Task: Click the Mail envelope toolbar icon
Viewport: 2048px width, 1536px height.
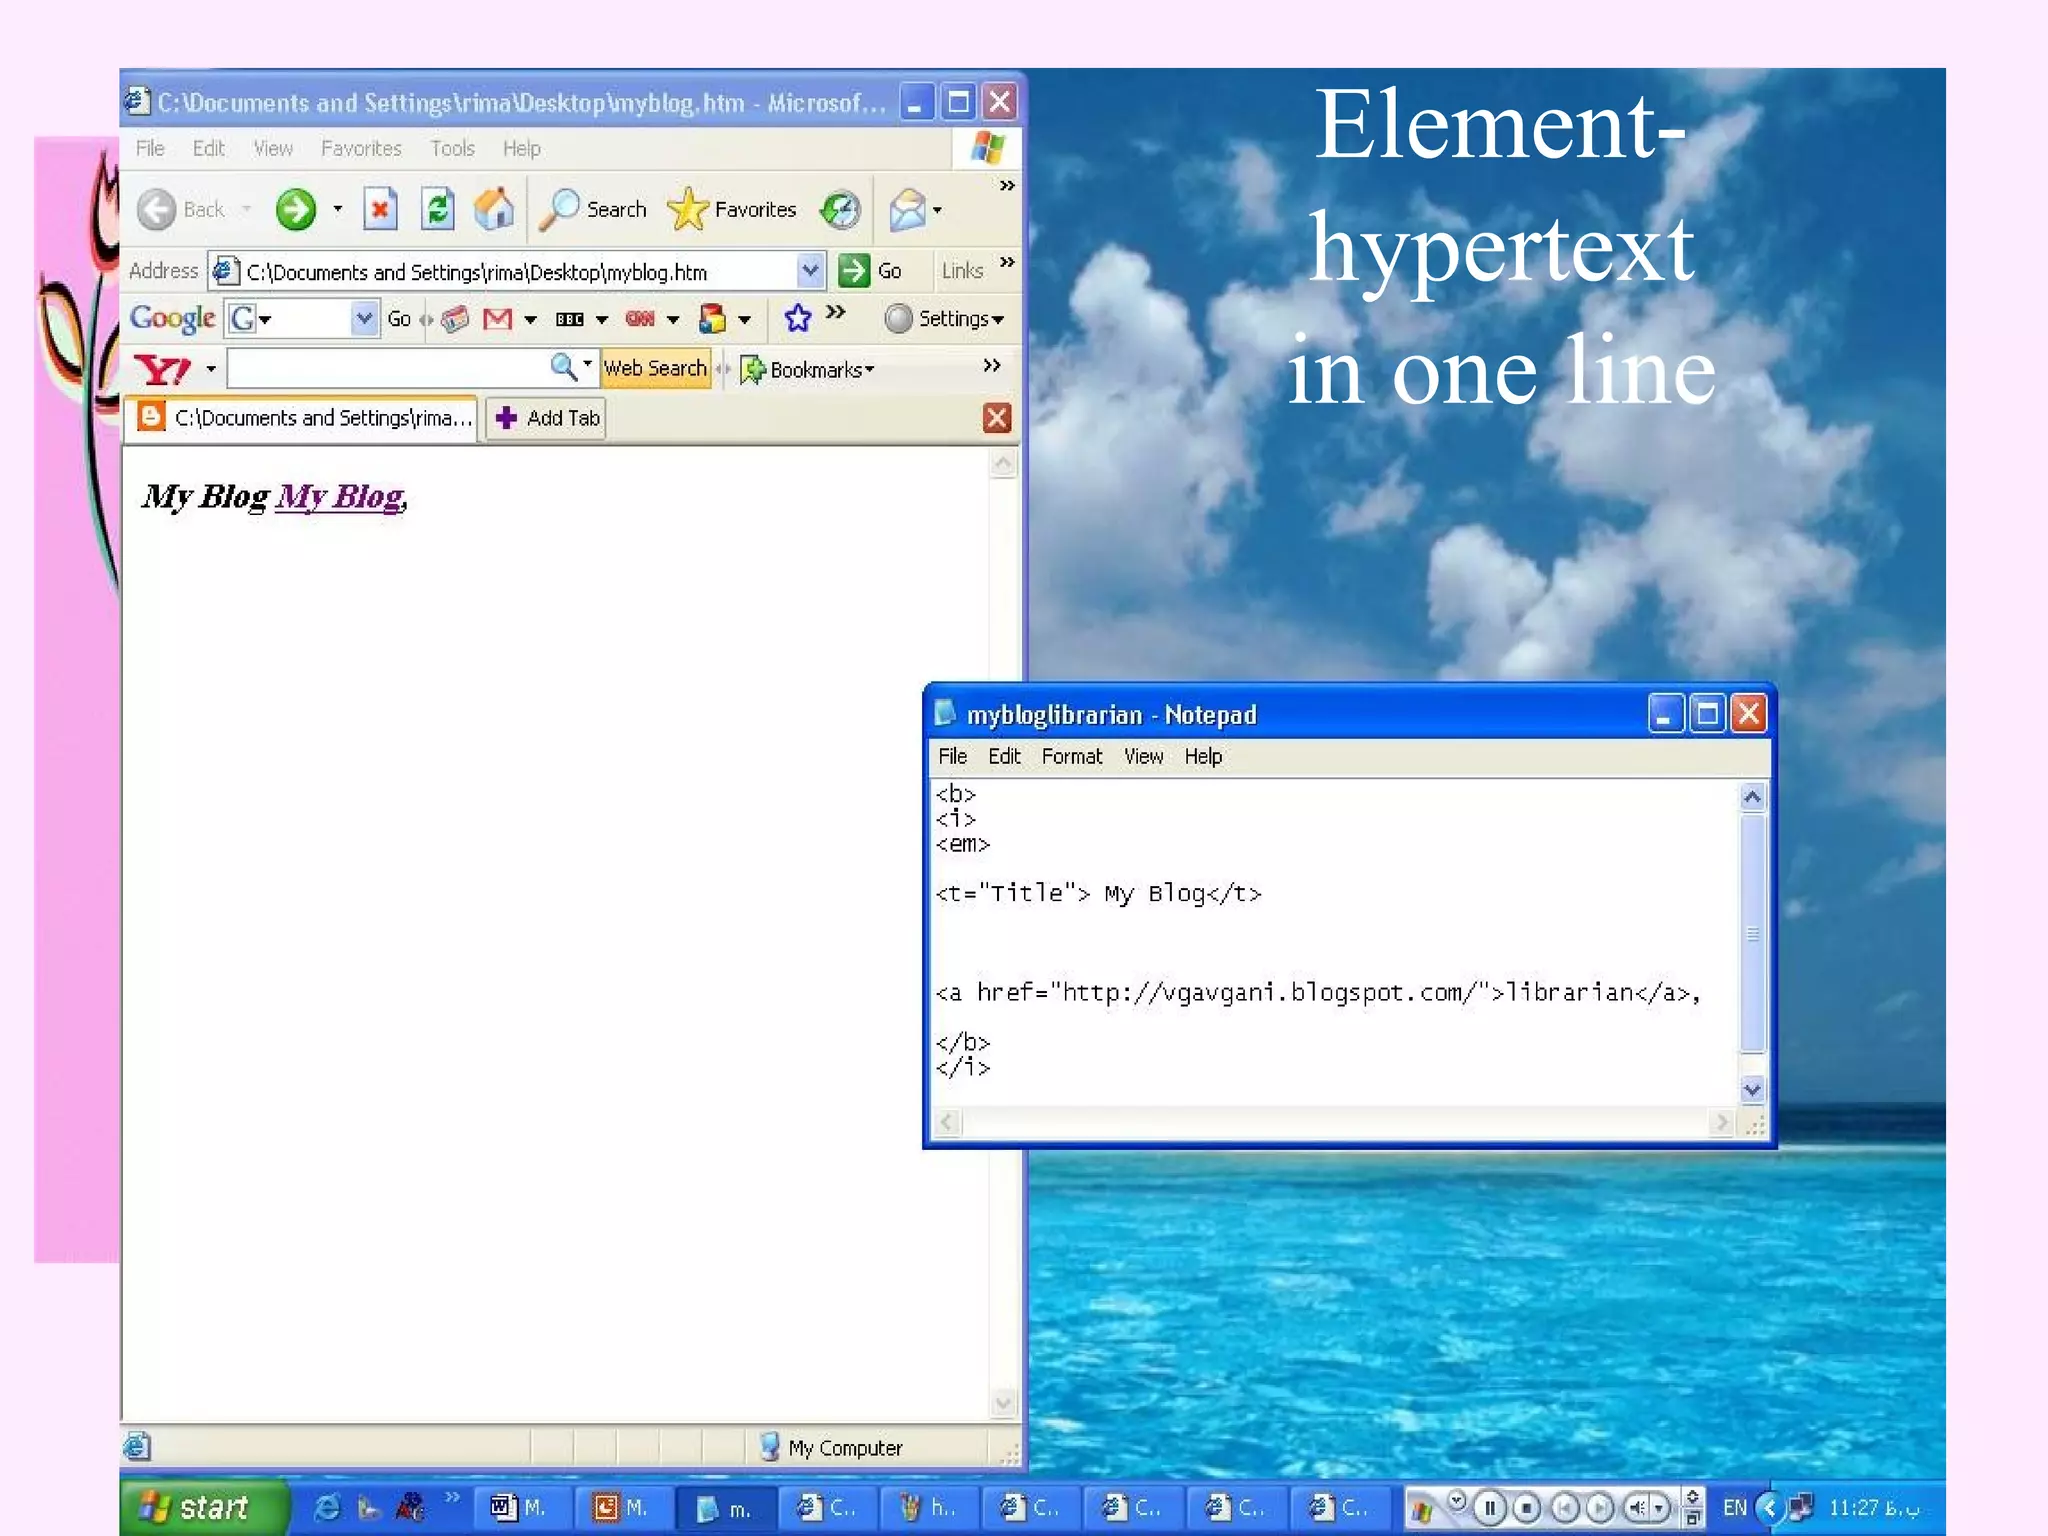Action: pyautogui.click(x=907, y=209)
